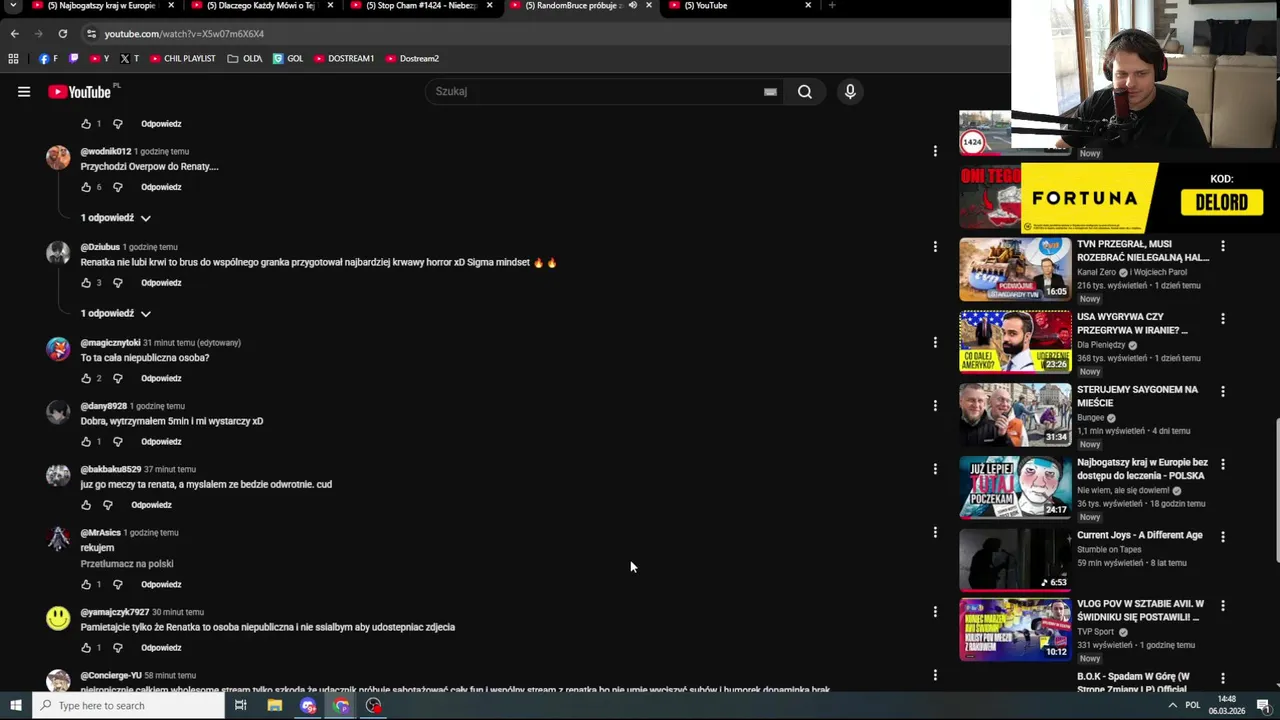Like the @Dziubus comment about Renatka
Screen dimensions: 1280x720
[x=86, y=283]
